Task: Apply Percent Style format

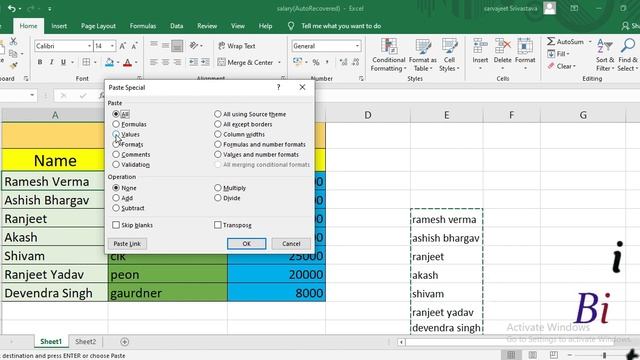Action: click(x=316, y=62)
